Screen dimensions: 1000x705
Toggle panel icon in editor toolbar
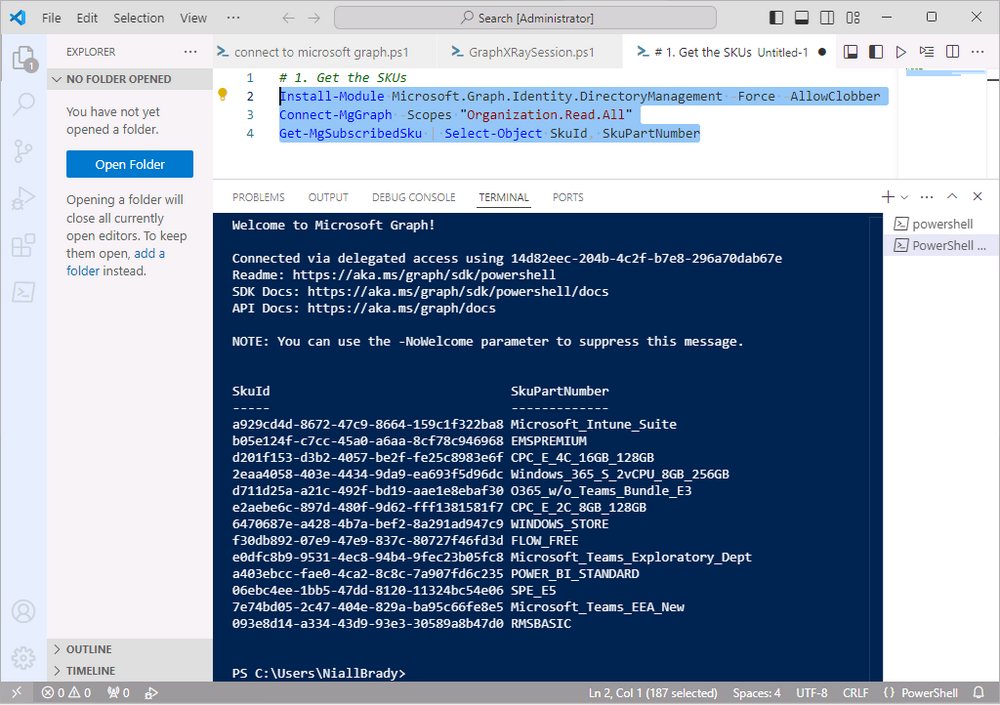(x=850, y=52)
